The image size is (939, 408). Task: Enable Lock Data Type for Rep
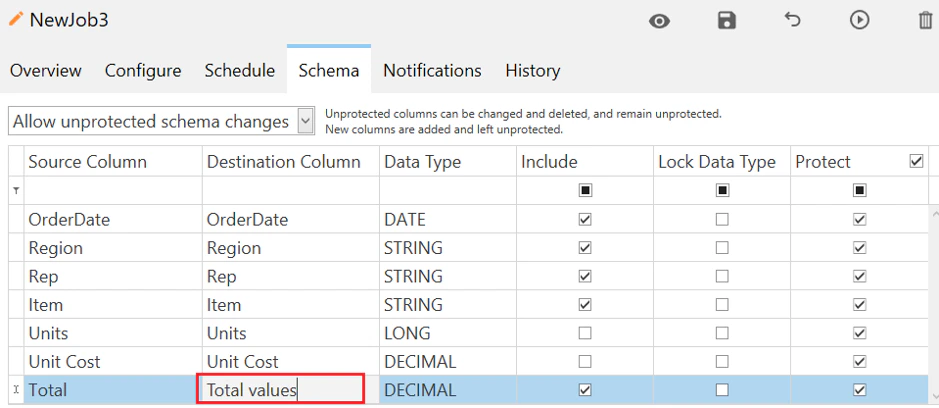(x=722, y=276)
